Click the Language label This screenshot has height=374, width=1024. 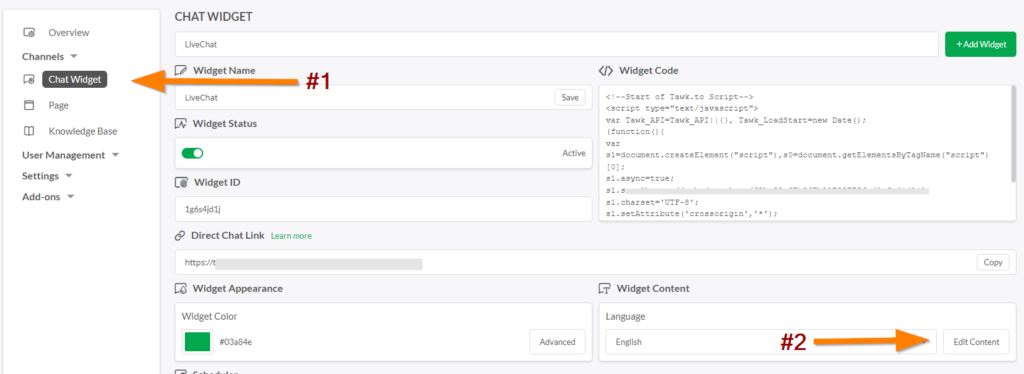(625, 317)
